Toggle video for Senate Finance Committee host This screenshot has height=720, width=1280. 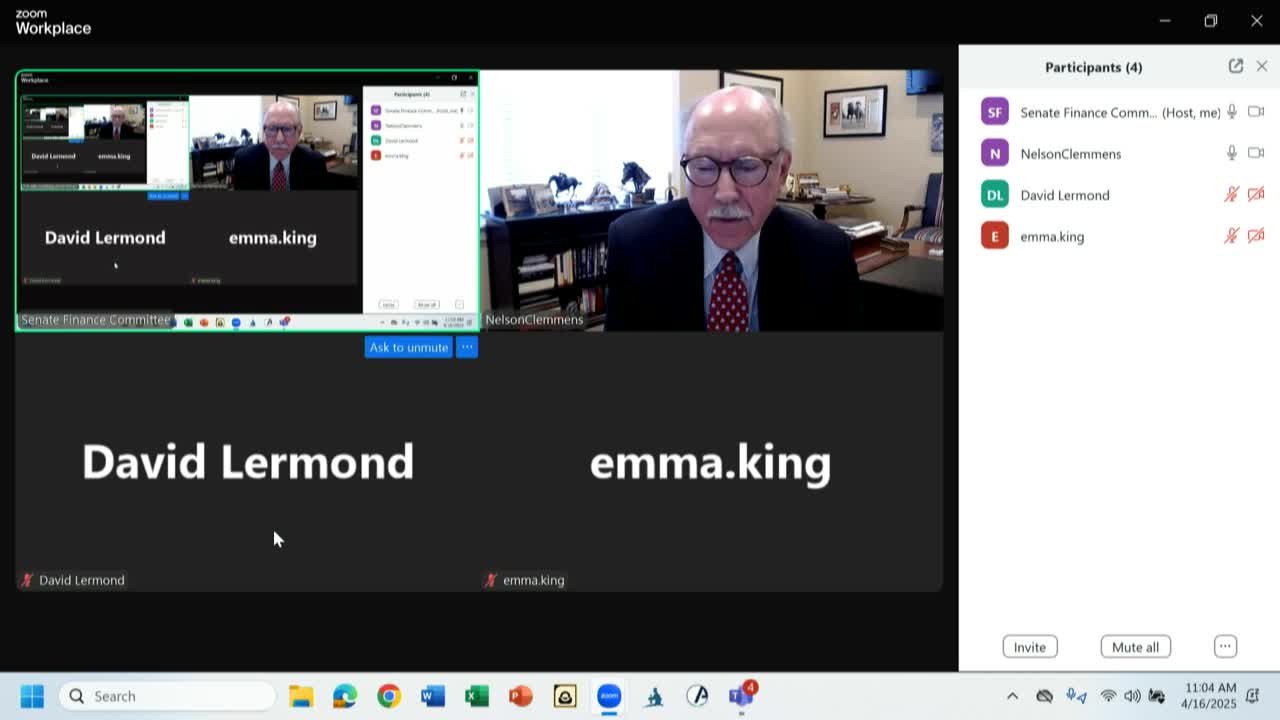[1256, 112]
